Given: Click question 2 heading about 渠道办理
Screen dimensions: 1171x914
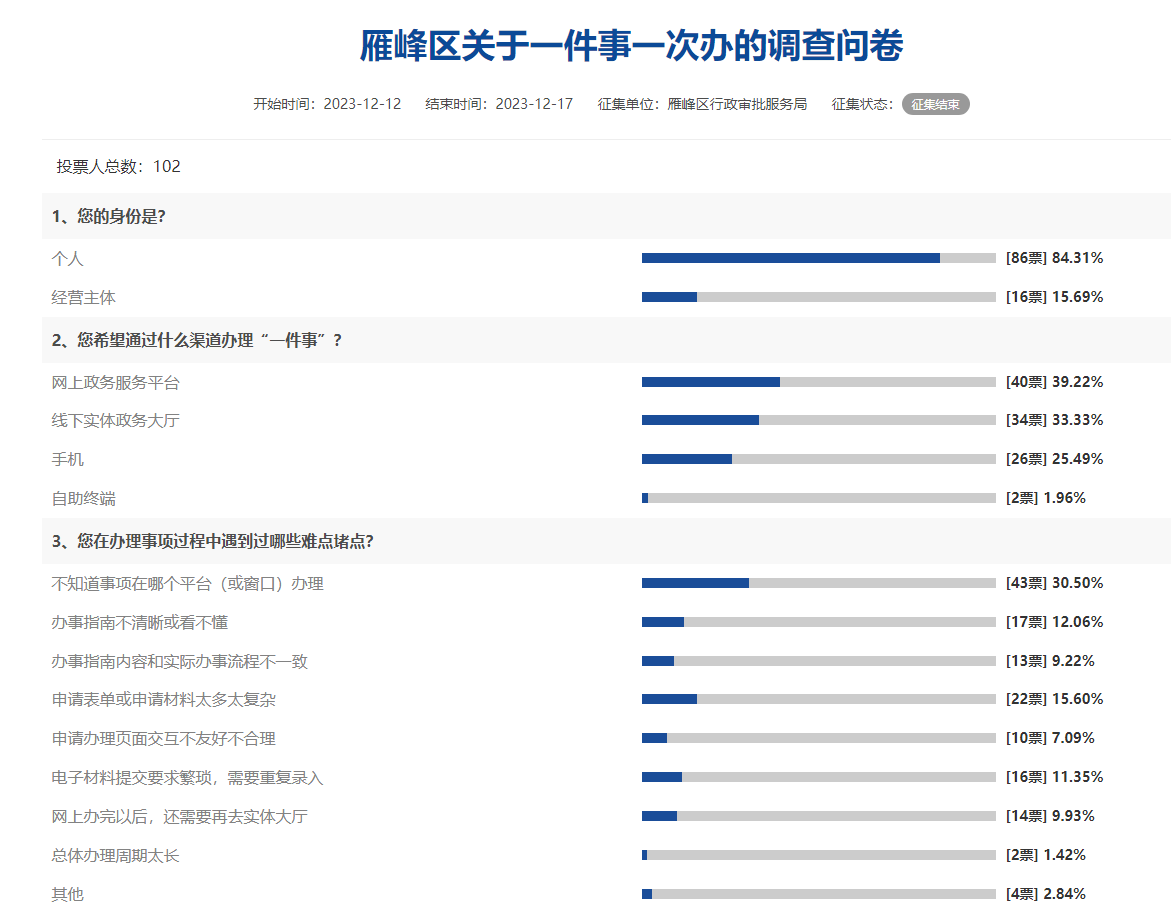Looking at the screenshot, I should pyautogui.click(x=196, y=341).
